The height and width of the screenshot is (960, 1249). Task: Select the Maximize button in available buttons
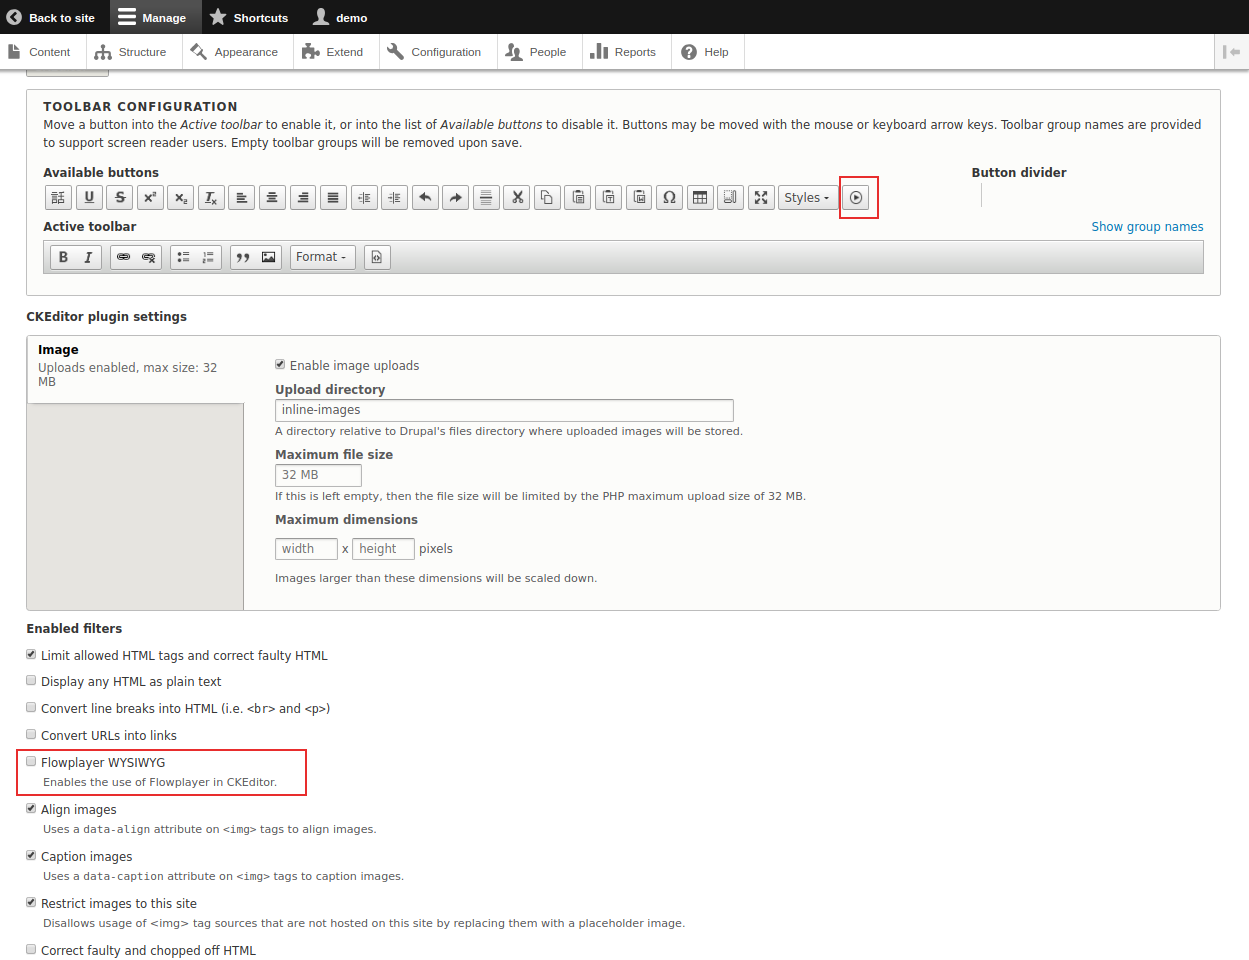pyautogui.click(x=761, y=198)
